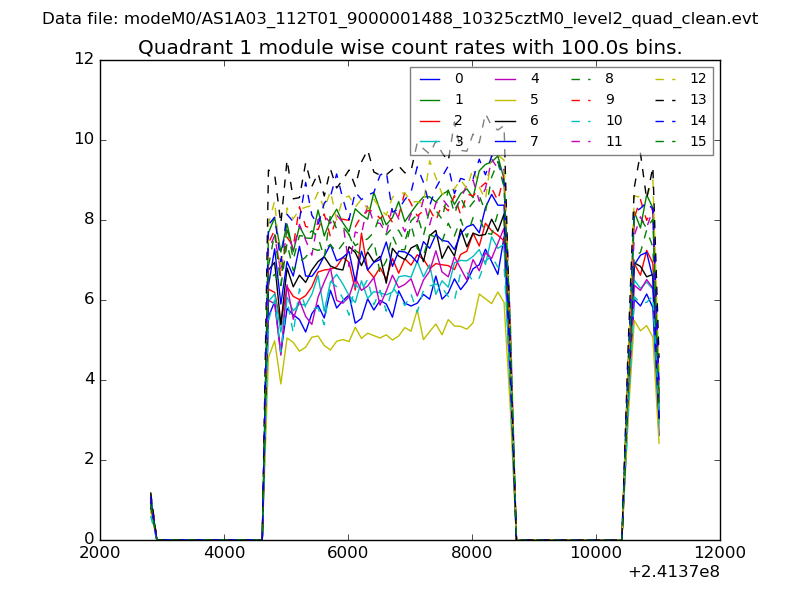This screenshot has height=600, width=800.
Task: Click x-axis tick label 6000
Action: pos(348,553)
